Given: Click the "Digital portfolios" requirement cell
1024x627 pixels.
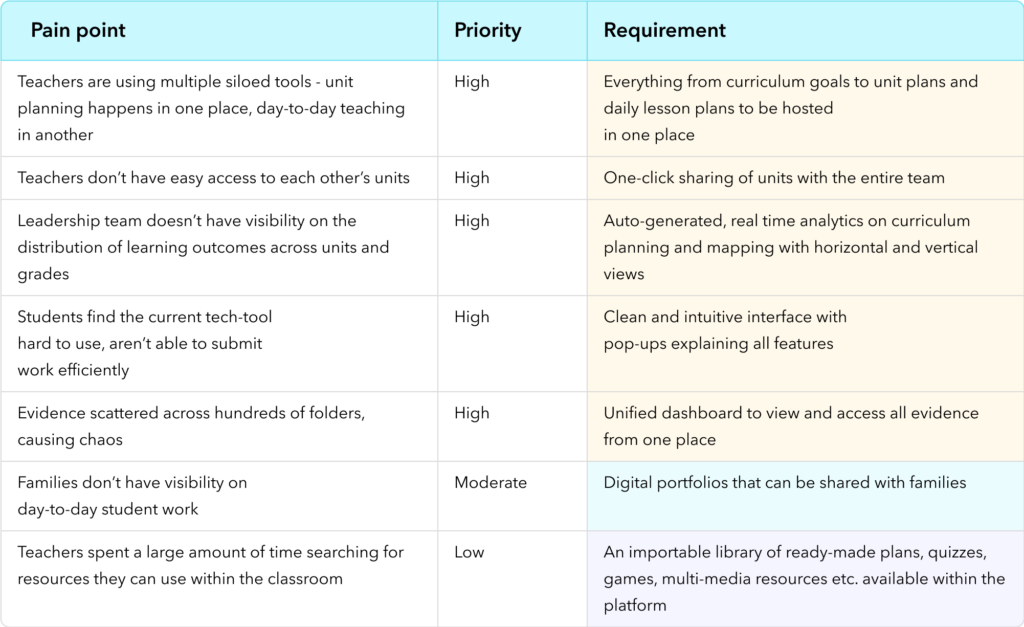Looking at the screenshot, I should click(784, 483).
